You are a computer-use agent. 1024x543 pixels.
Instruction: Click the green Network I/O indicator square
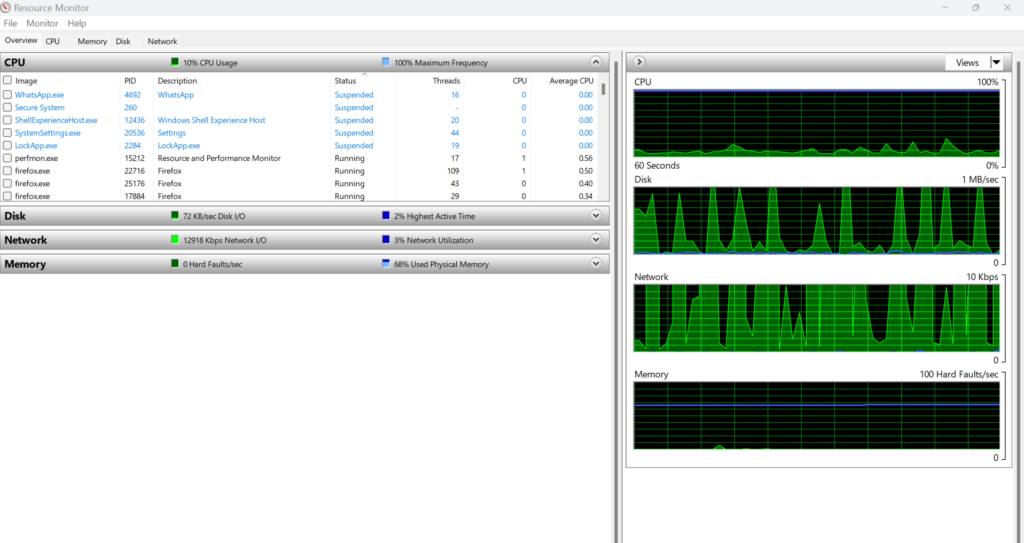175,240
